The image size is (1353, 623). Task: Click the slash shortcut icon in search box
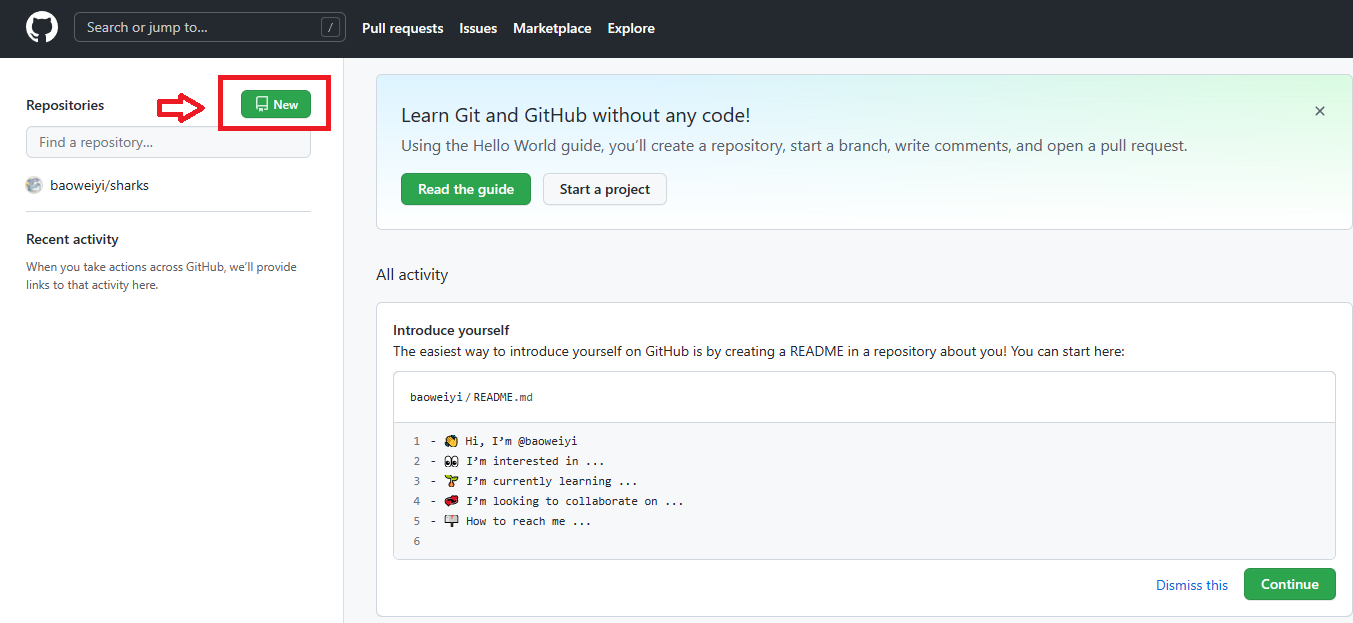point(330,28)
